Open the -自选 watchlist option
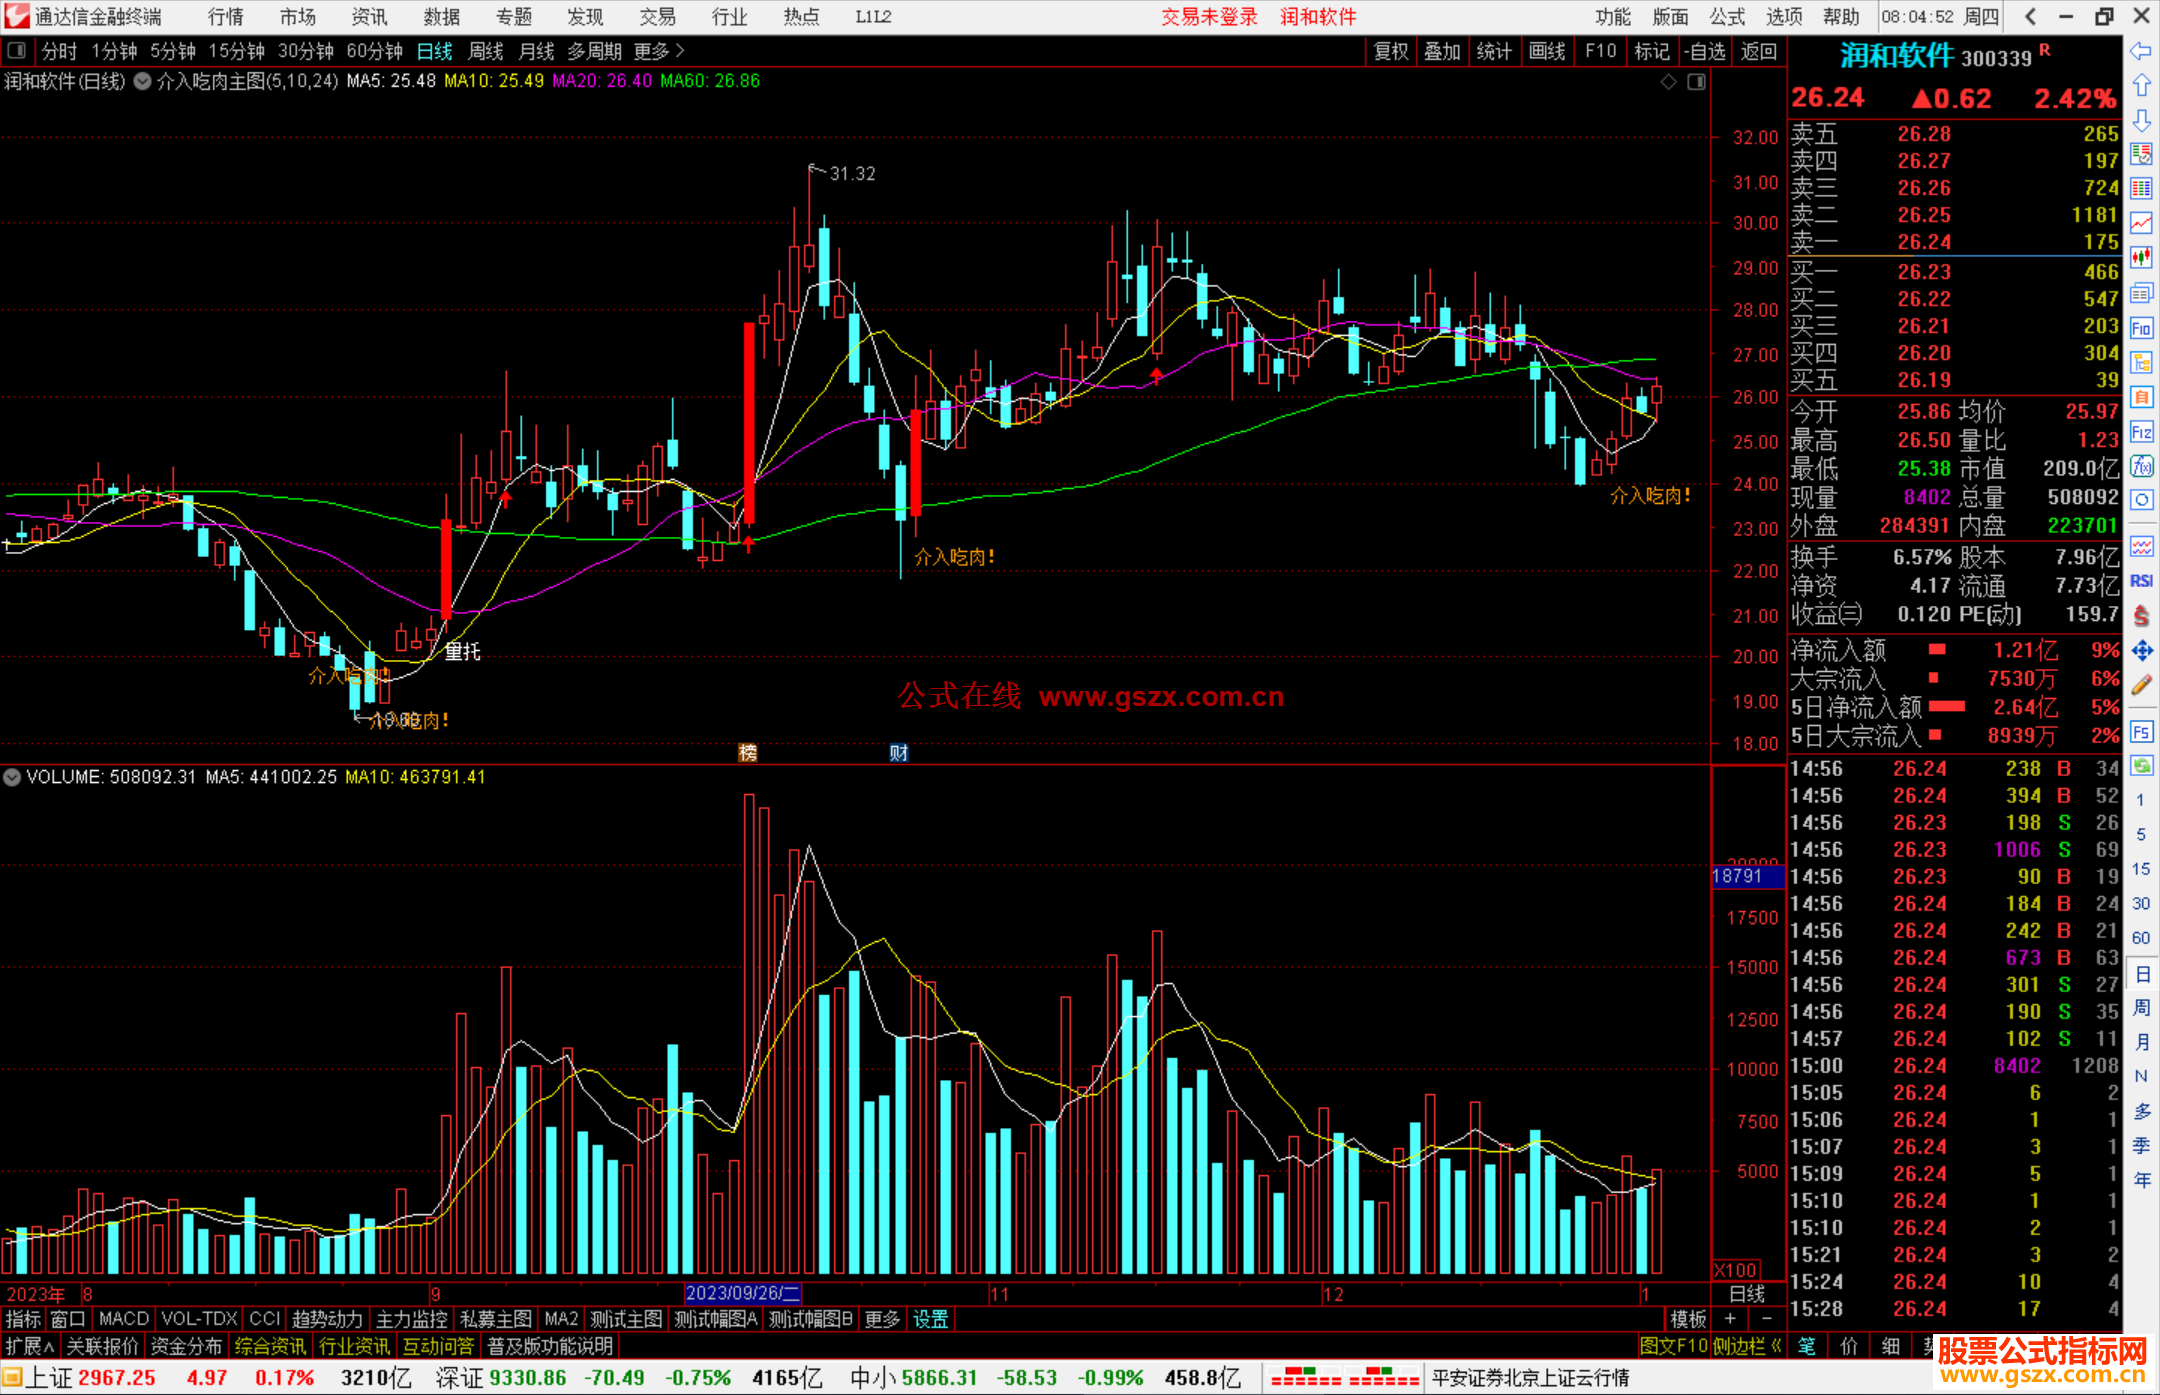 pyautogui.click(x=1705, y=51)
